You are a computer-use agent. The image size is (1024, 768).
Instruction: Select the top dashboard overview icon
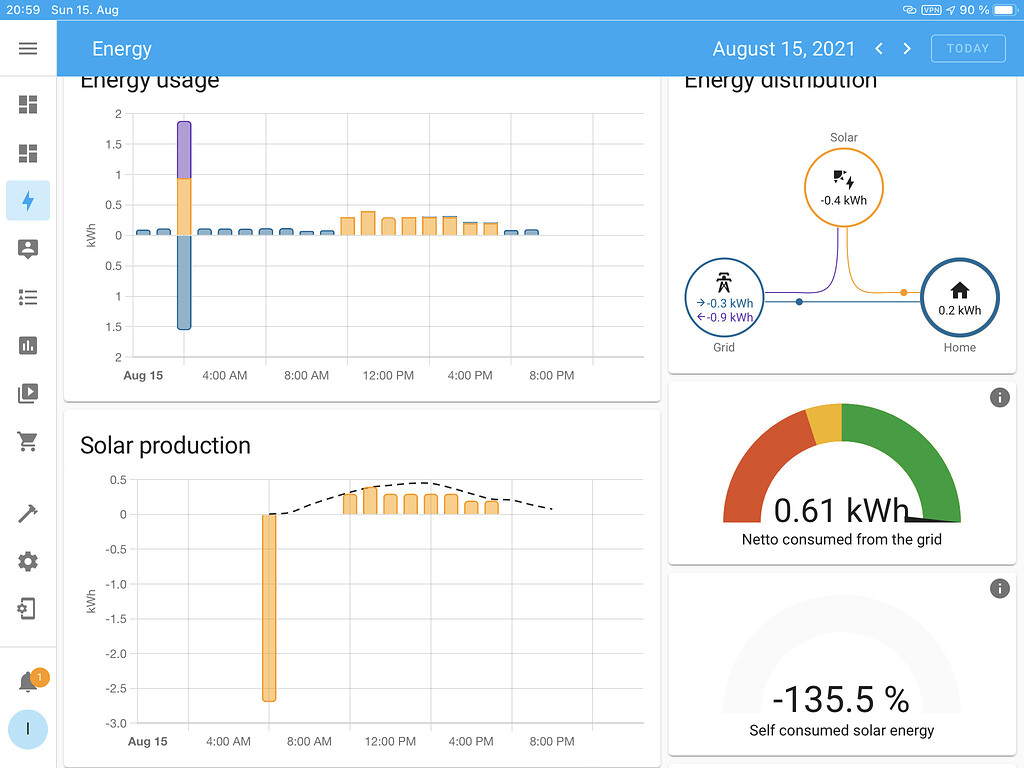point(27,104)
